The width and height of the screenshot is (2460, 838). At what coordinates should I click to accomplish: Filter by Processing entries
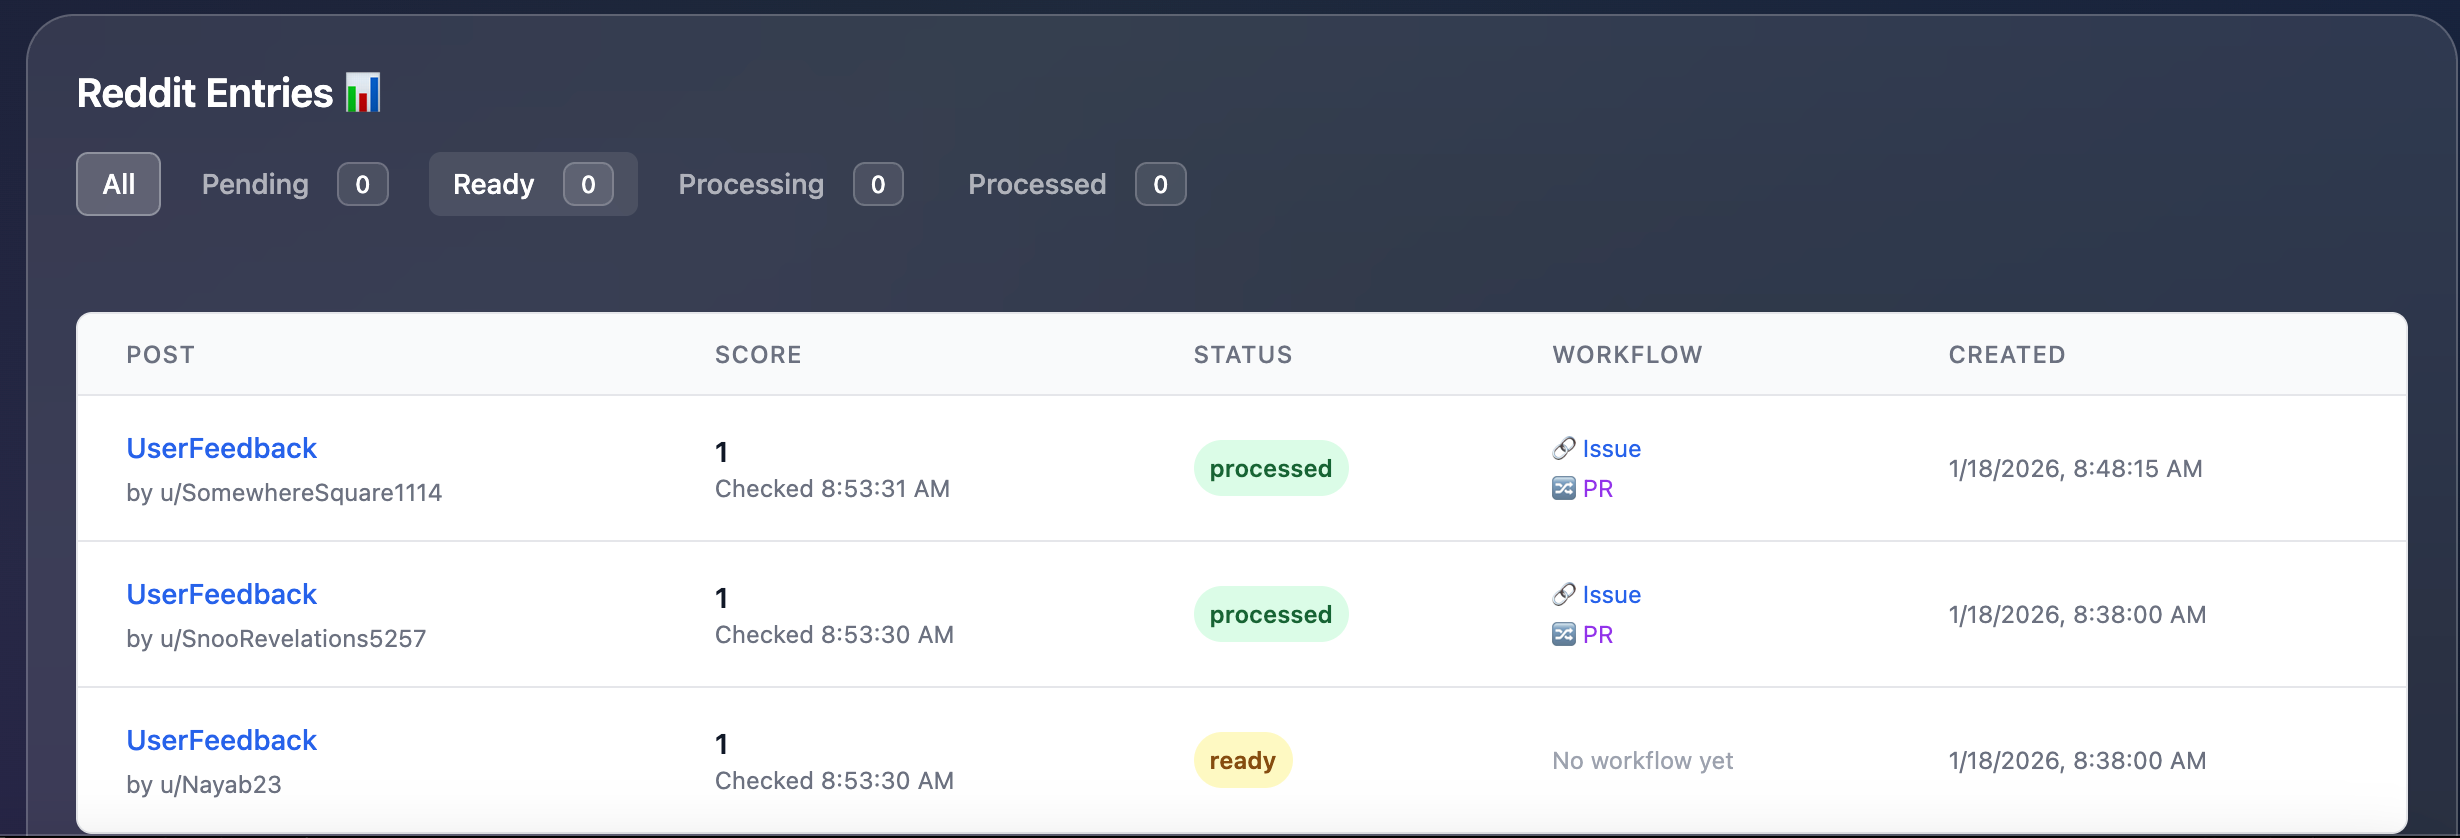point(790,184)
